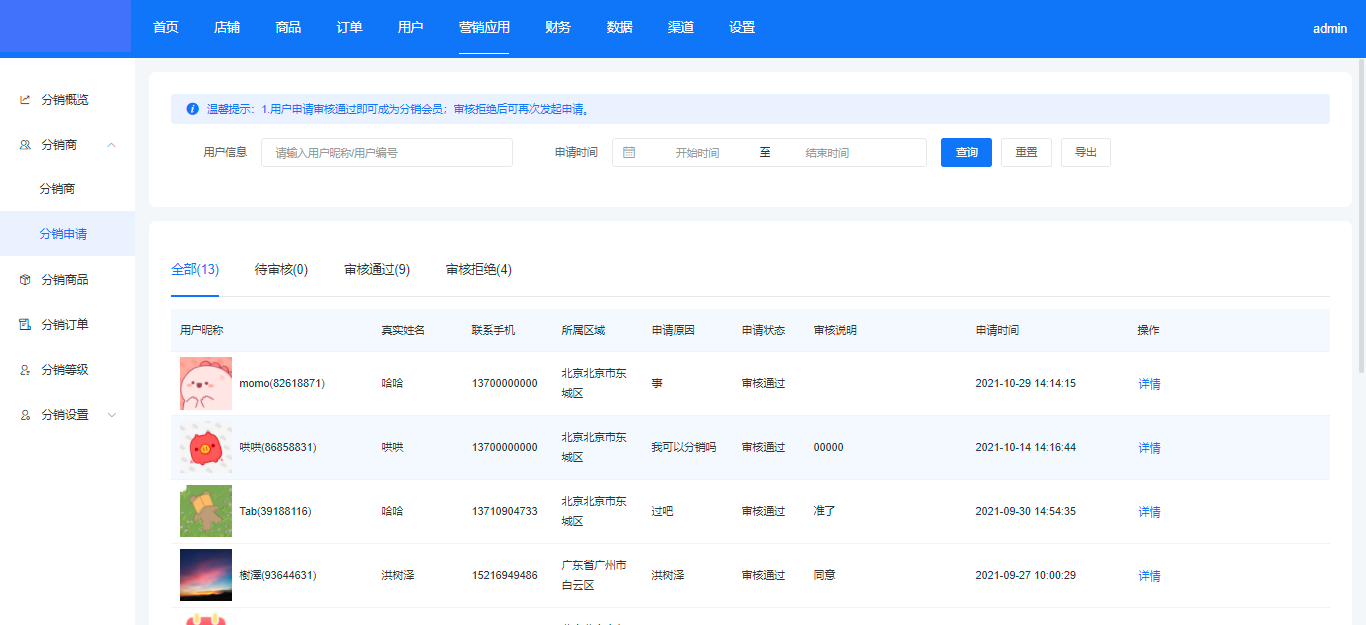Image resolution: width=1366 pixels, height=625 pixels.
Task: Switch to the 审核拒绝(4) tab
Action: click(x=478, y=270)
